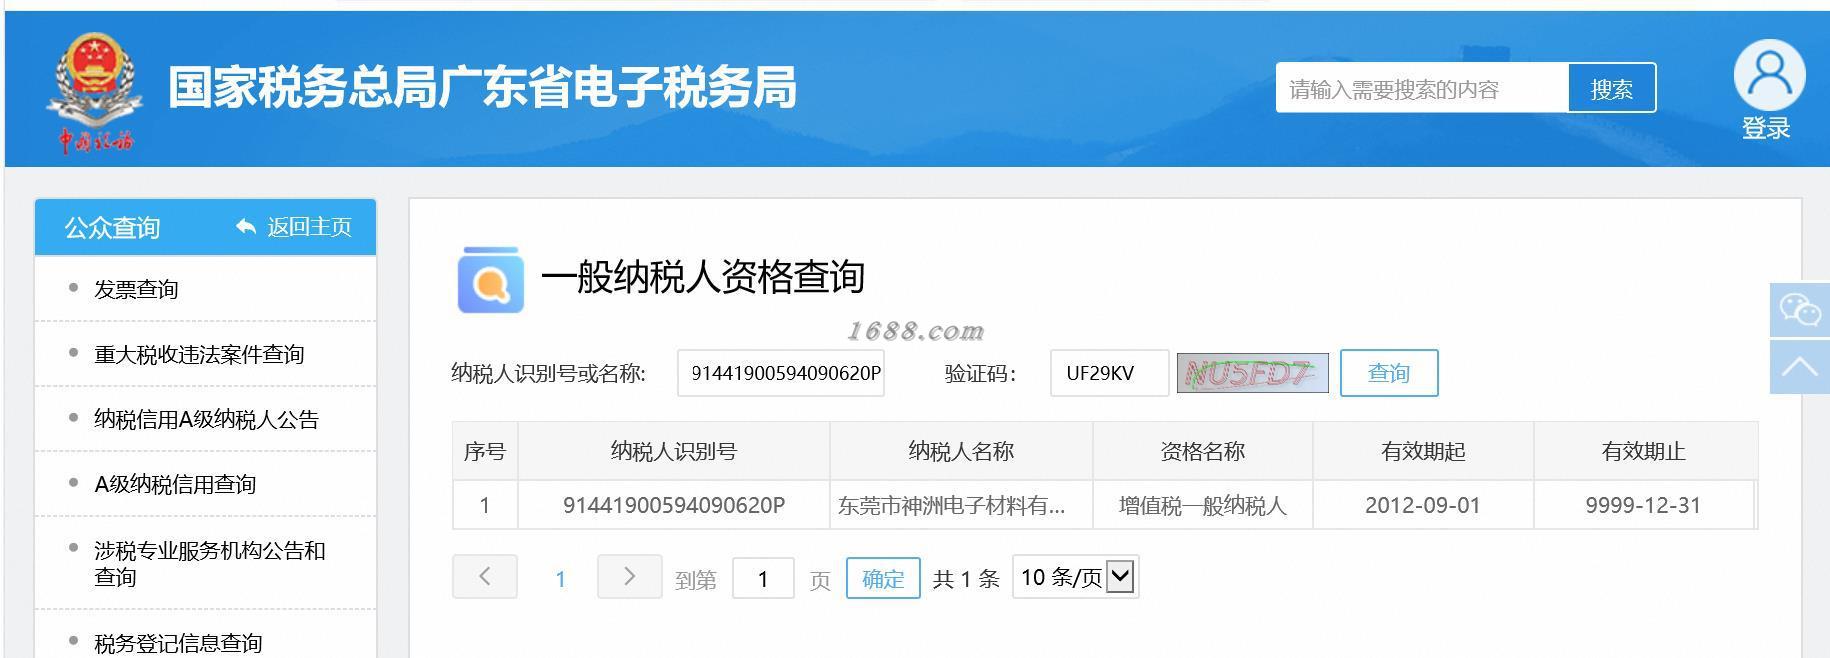This screenshot has width=1830, height=658.
Task: Click the 搜索 button in header
Action: click(1612, 89)
